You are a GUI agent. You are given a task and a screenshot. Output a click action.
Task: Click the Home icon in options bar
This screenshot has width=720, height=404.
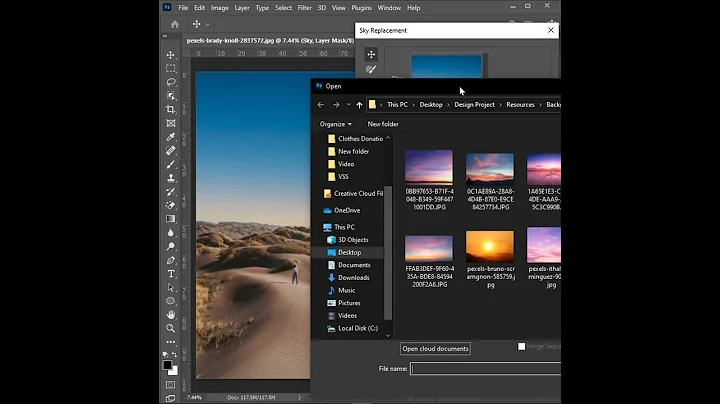click(x=174, y=24)
